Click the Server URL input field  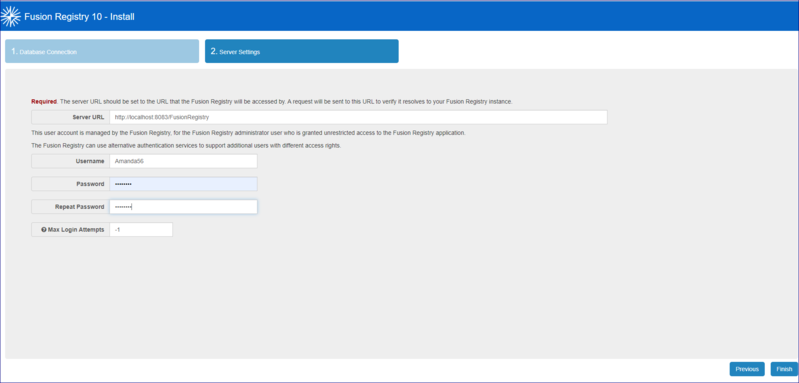[358, 117]
